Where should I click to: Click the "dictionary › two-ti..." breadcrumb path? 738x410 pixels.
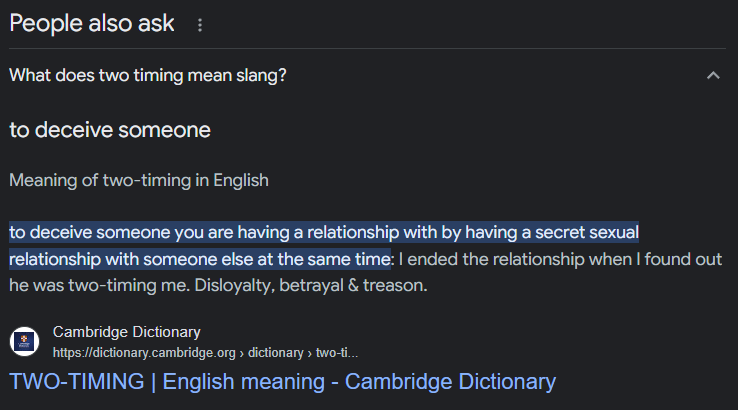point(303,352)
